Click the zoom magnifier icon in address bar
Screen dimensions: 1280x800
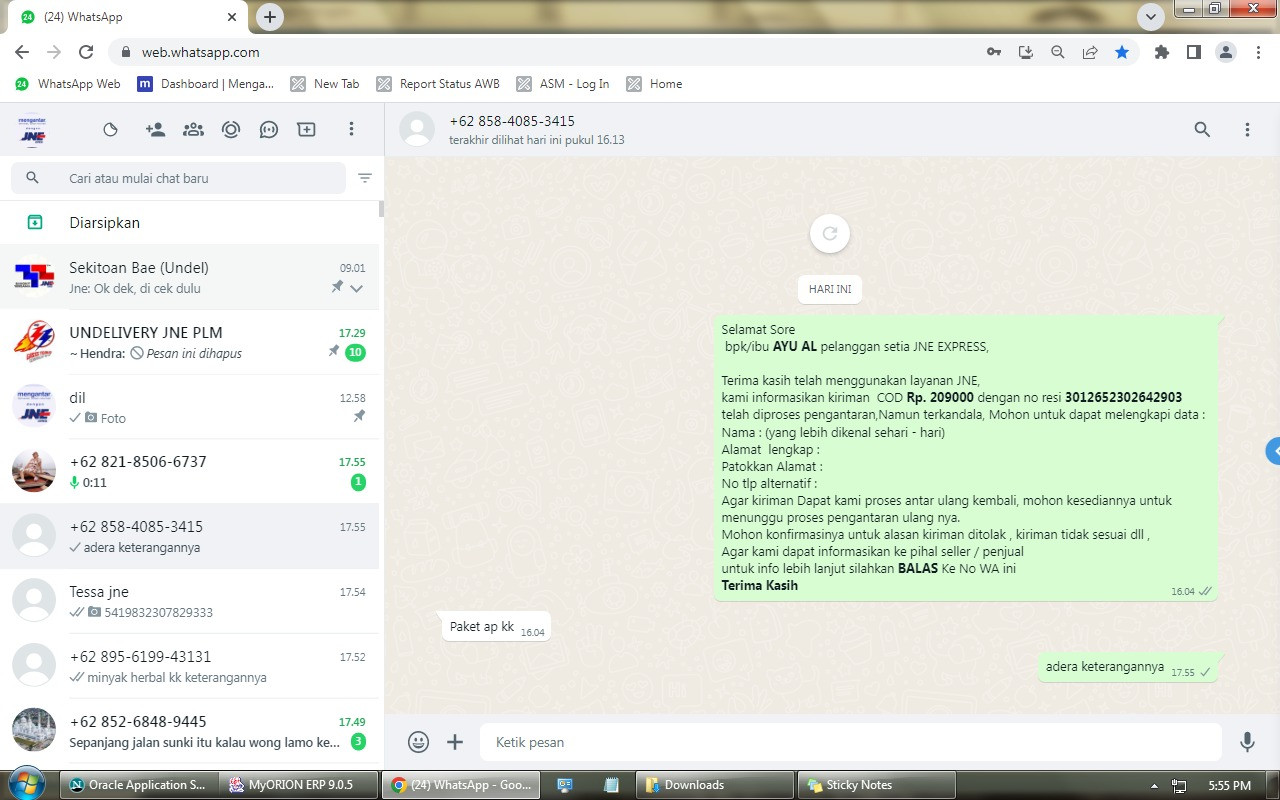1058,52
